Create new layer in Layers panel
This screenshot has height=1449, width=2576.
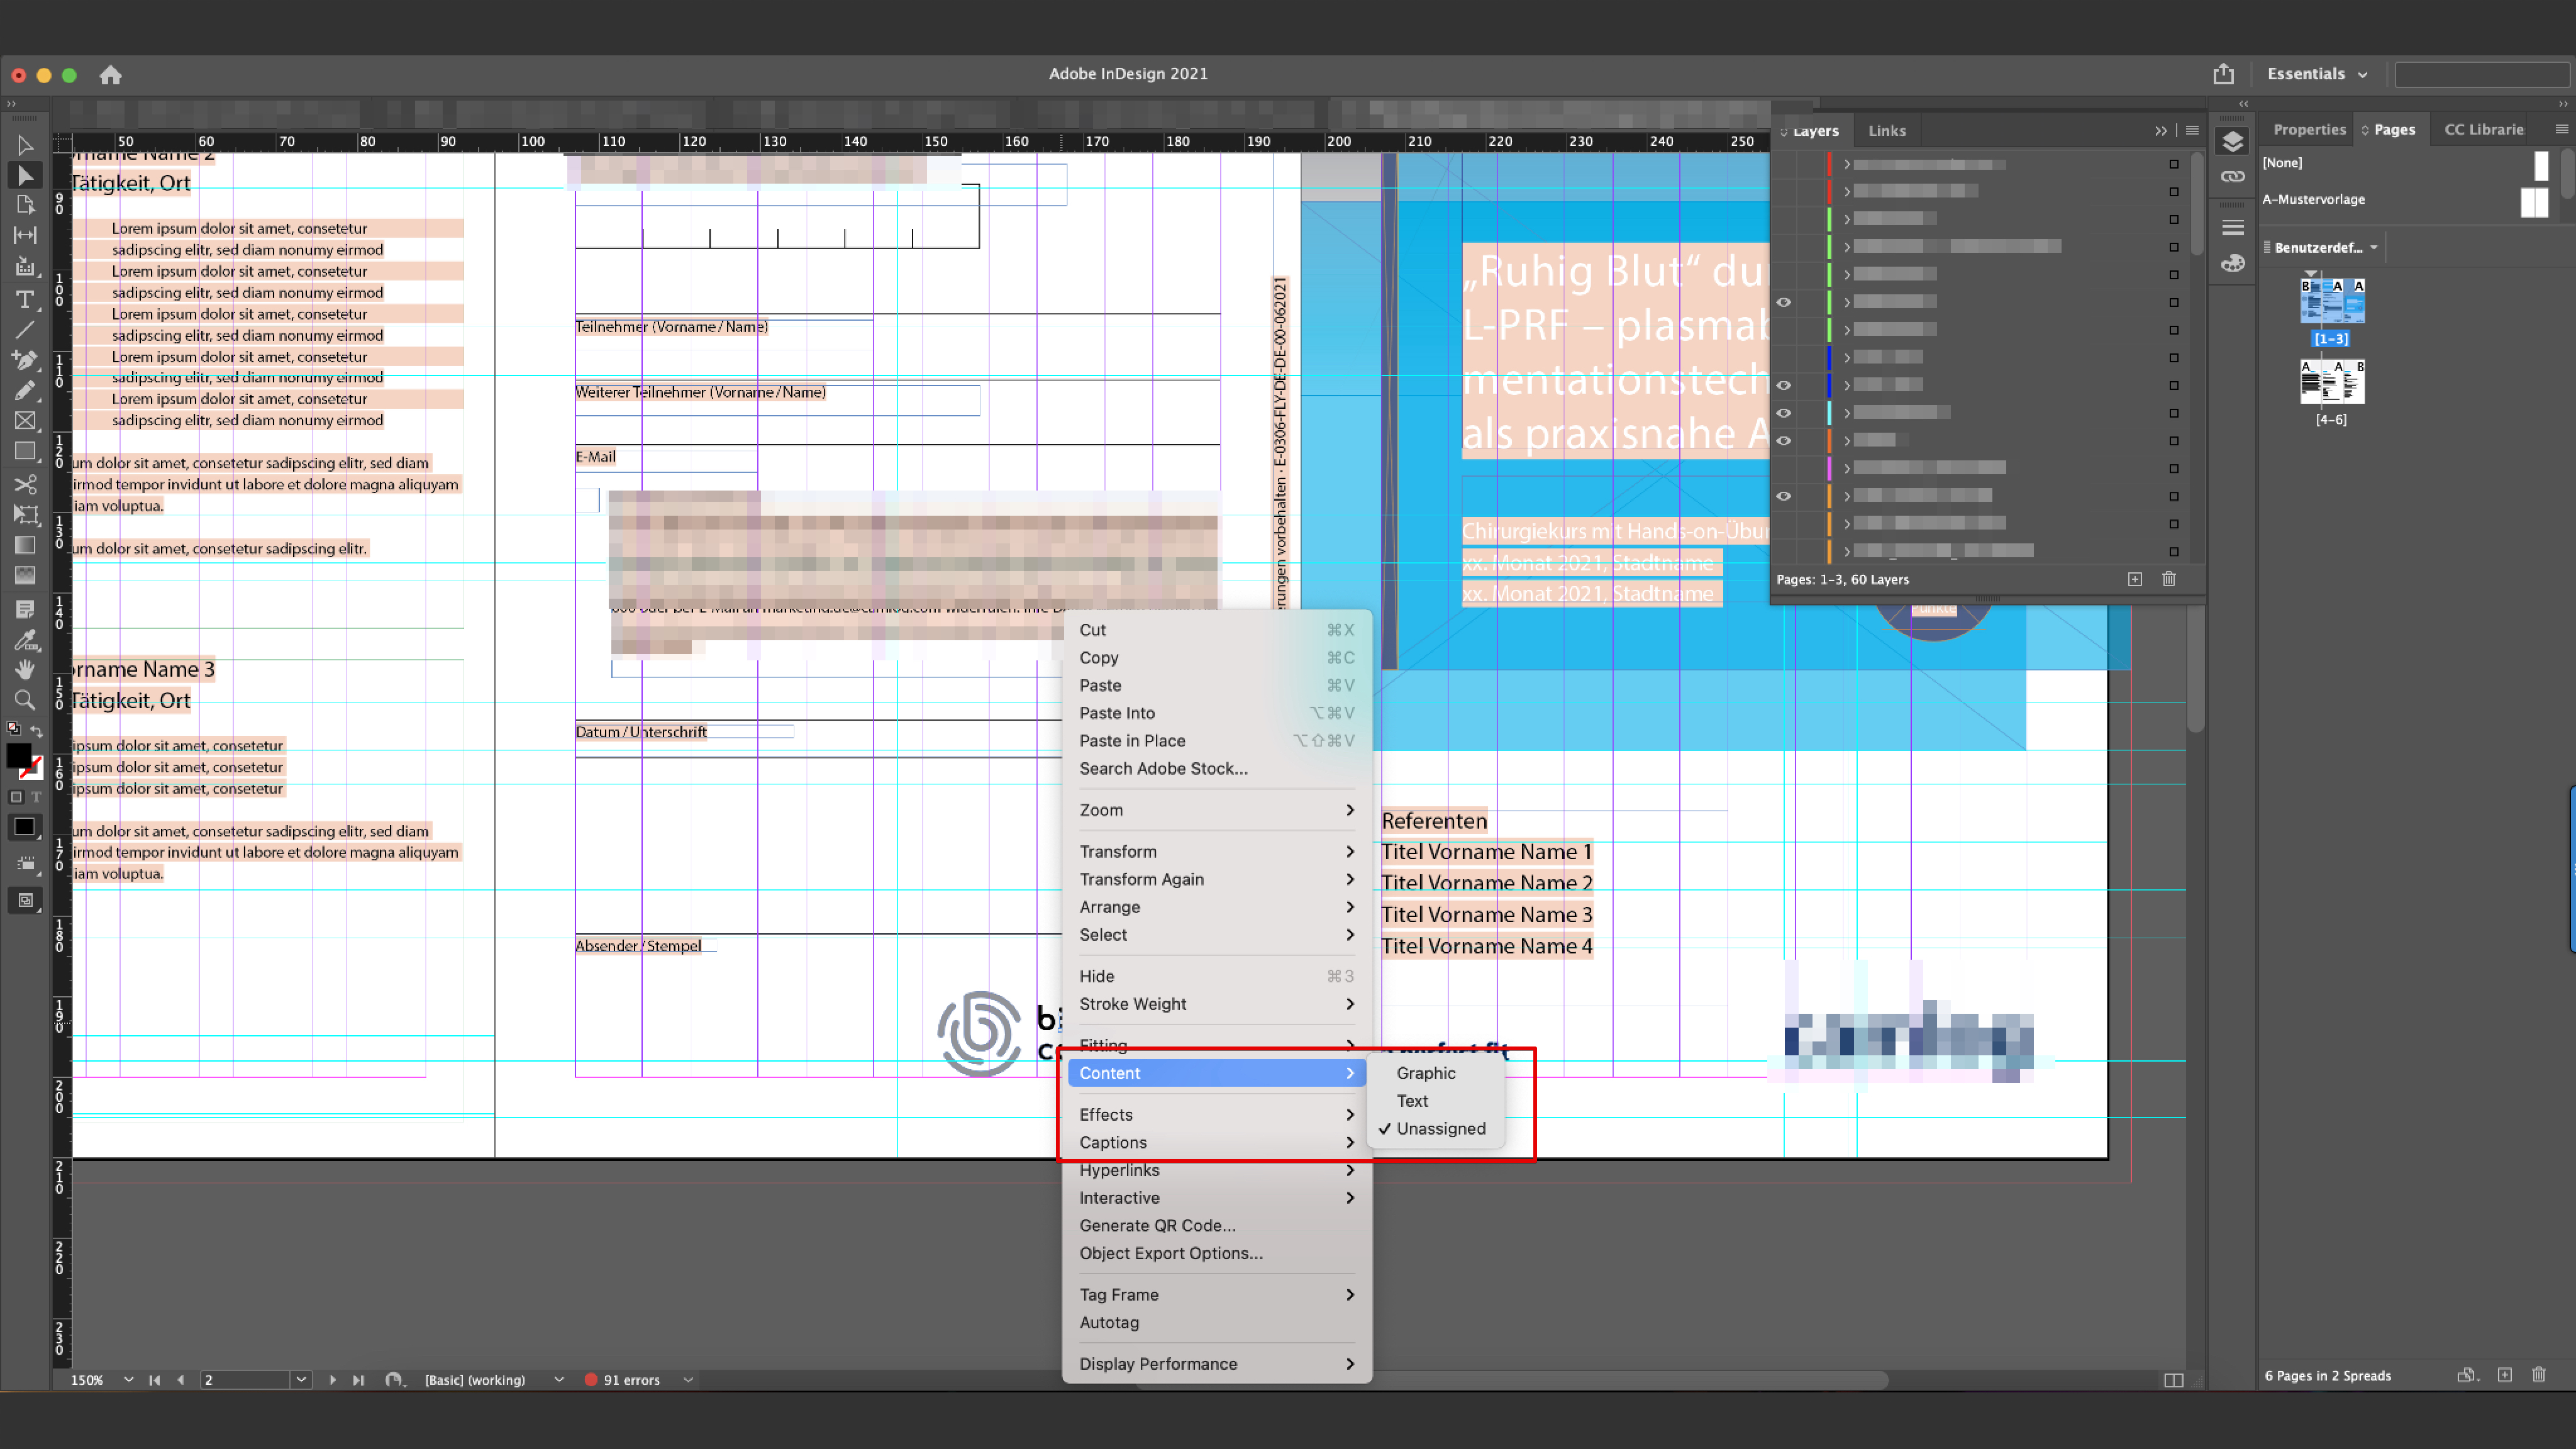pyautogui.click(x=2135, y=579)
